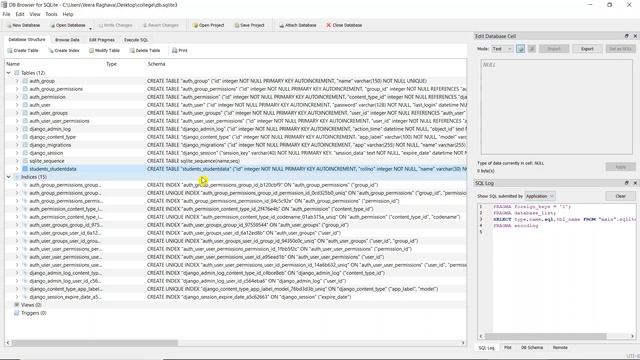Click the django_session table icon

(x=25, y=153)
